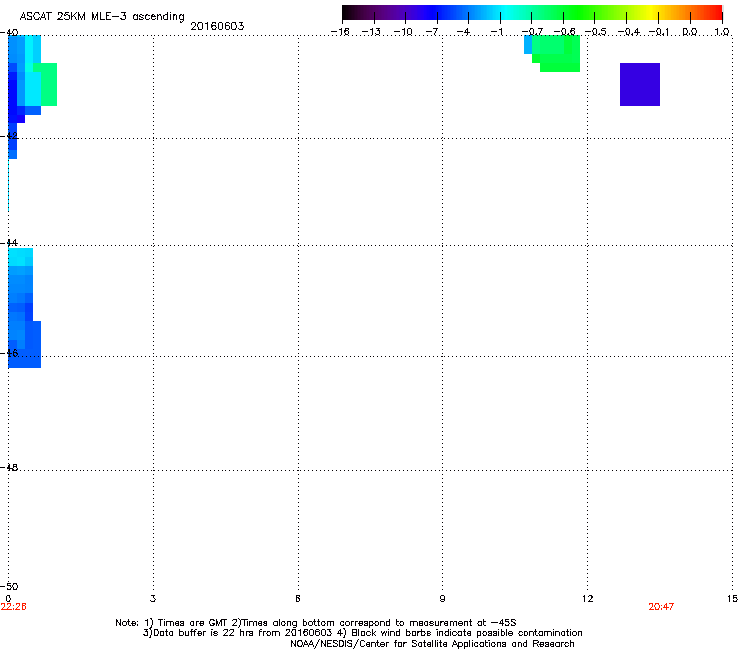Click the color scale label -0.4
This screenshot has width=740, height=650.
pyautogui.click(x=629, y=32)
